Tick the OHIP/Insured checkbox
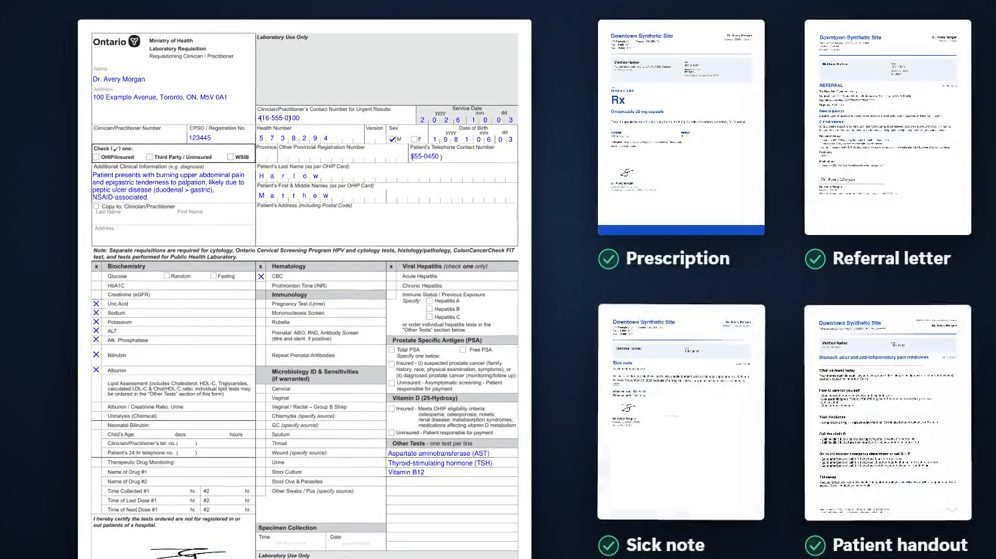 (96, 157)
